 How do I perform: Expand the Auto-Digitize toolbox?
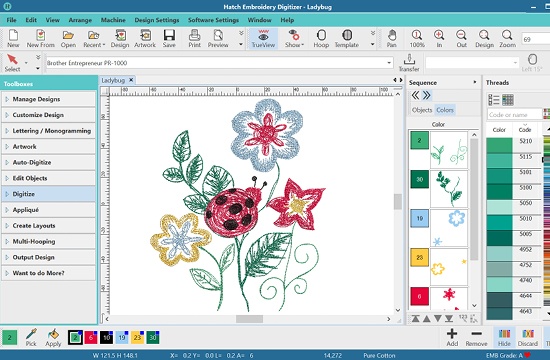48,162
